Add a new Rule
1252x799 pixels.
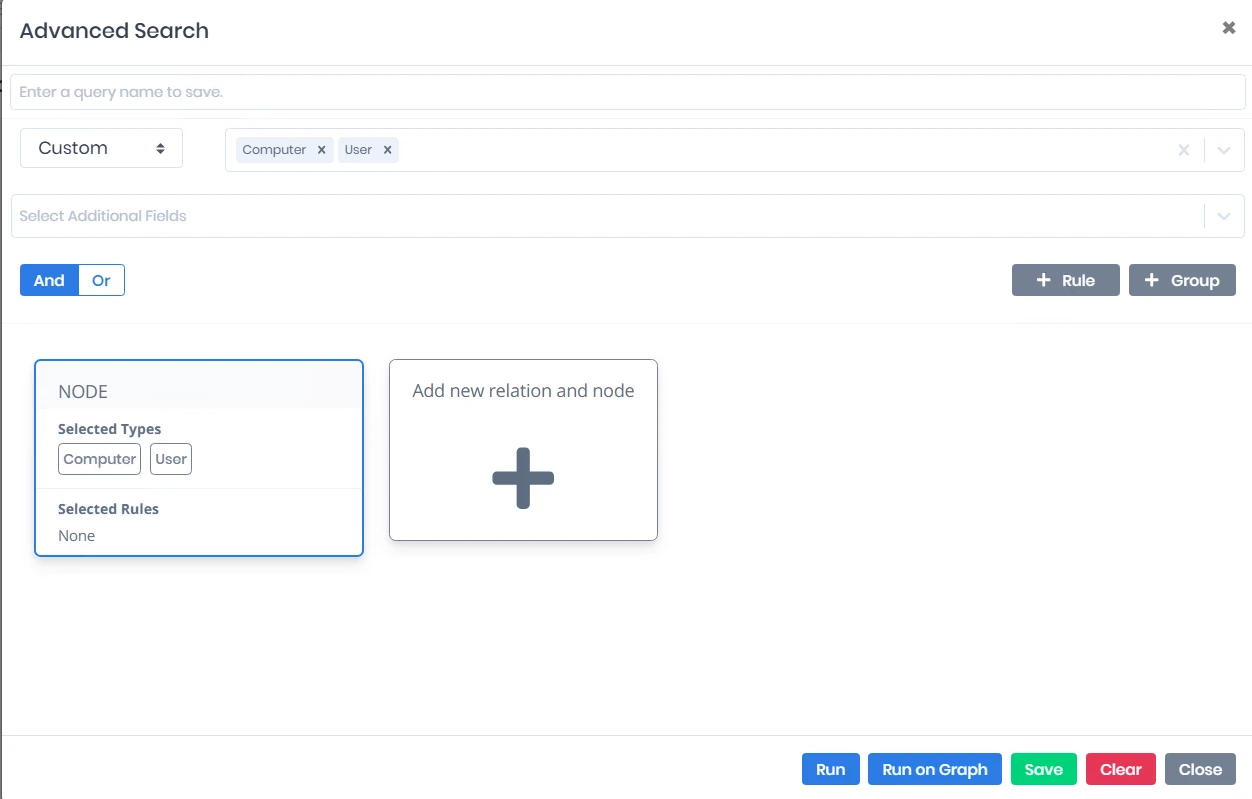[x=1065, y=280]
